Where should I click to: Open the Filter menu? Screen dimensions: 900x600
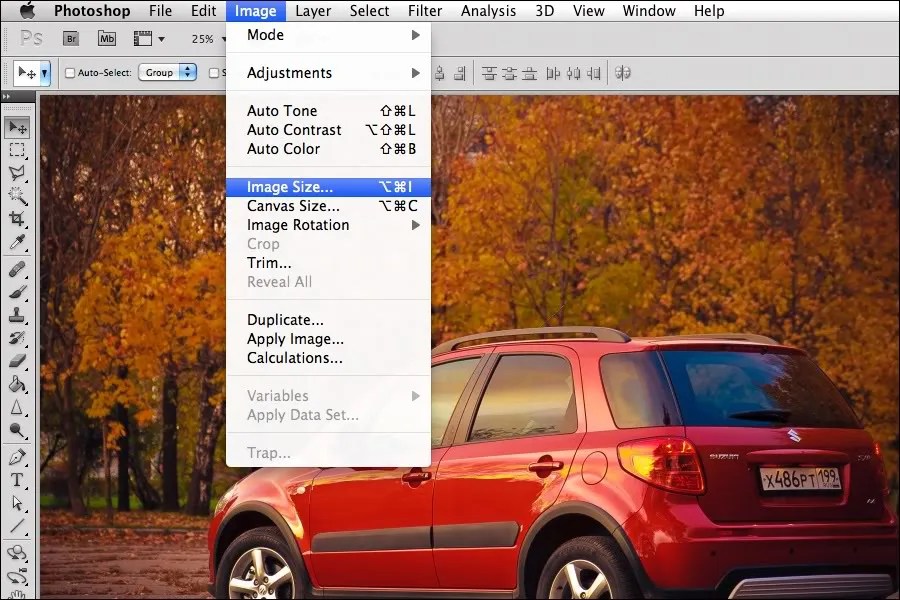point(425,11)
